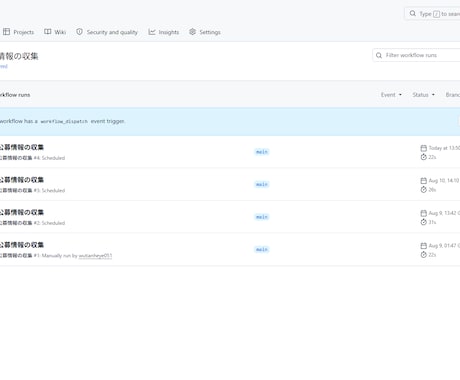
Task: Expand the Status filter dropdown
Action: [x=424, y=95]
